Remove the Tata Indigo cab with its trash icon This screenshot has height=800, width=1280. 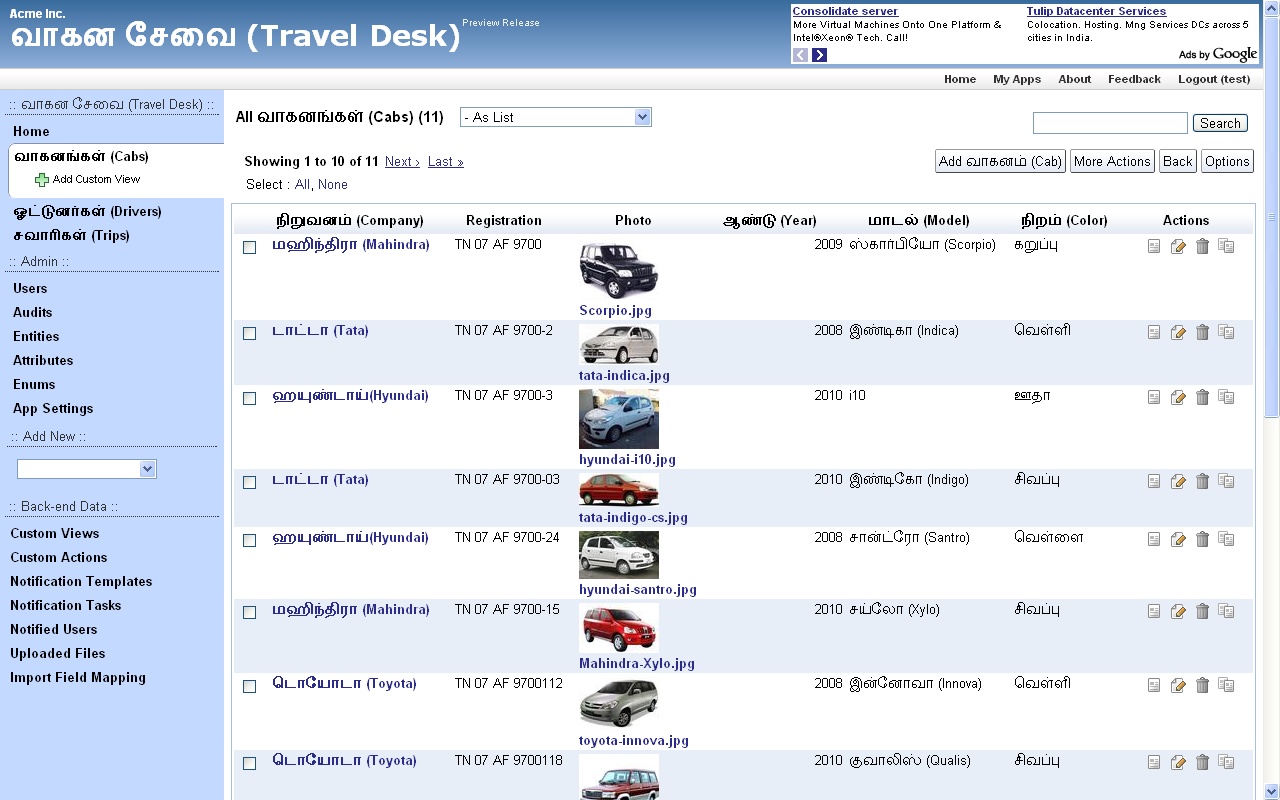1202,481
